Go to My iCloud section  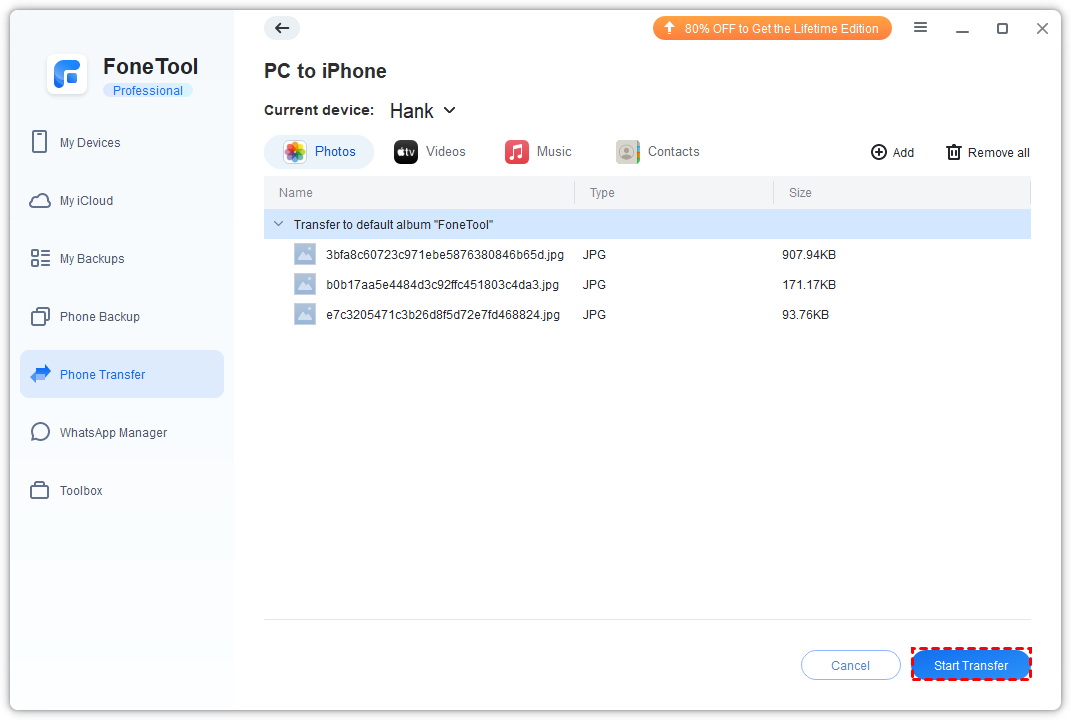(86, 201)
